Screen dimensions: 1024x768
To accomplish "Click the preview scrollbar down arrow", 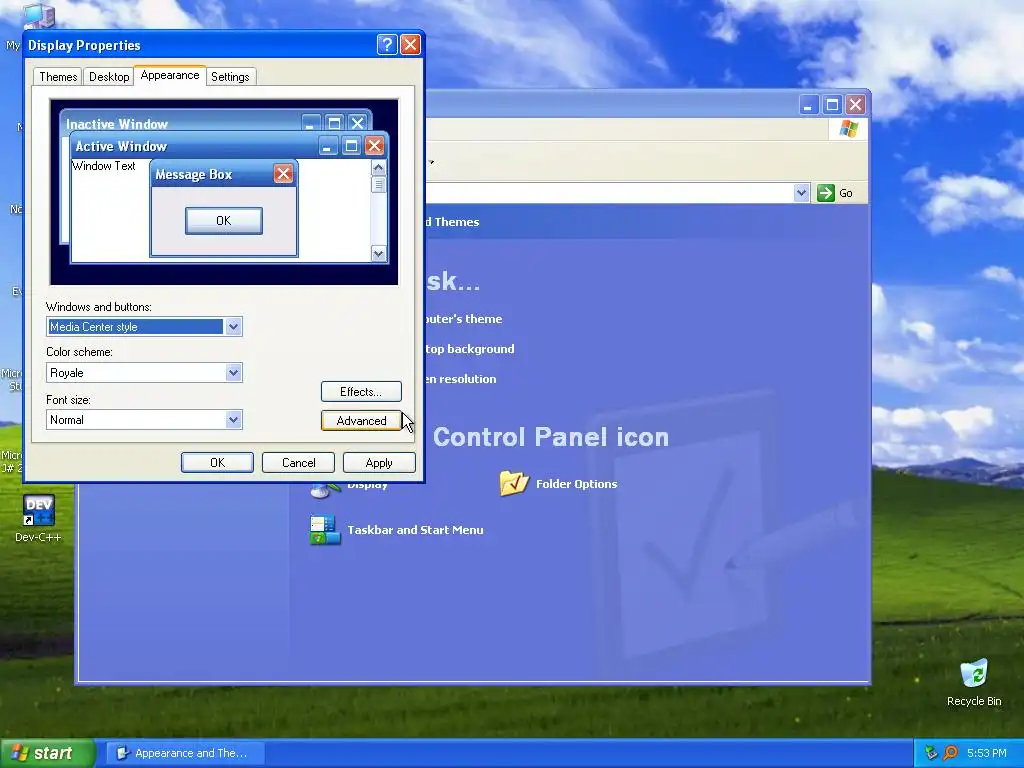I will point(378,253).
